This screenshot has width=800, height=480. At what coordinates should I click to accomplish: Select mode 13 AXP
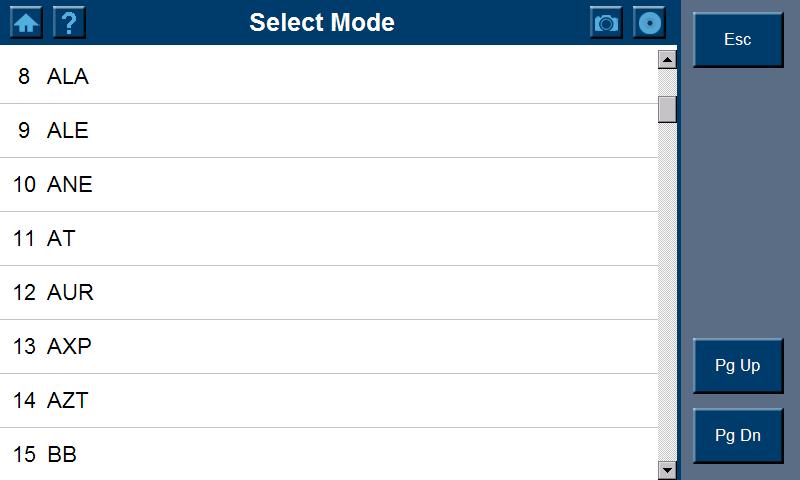328,346
